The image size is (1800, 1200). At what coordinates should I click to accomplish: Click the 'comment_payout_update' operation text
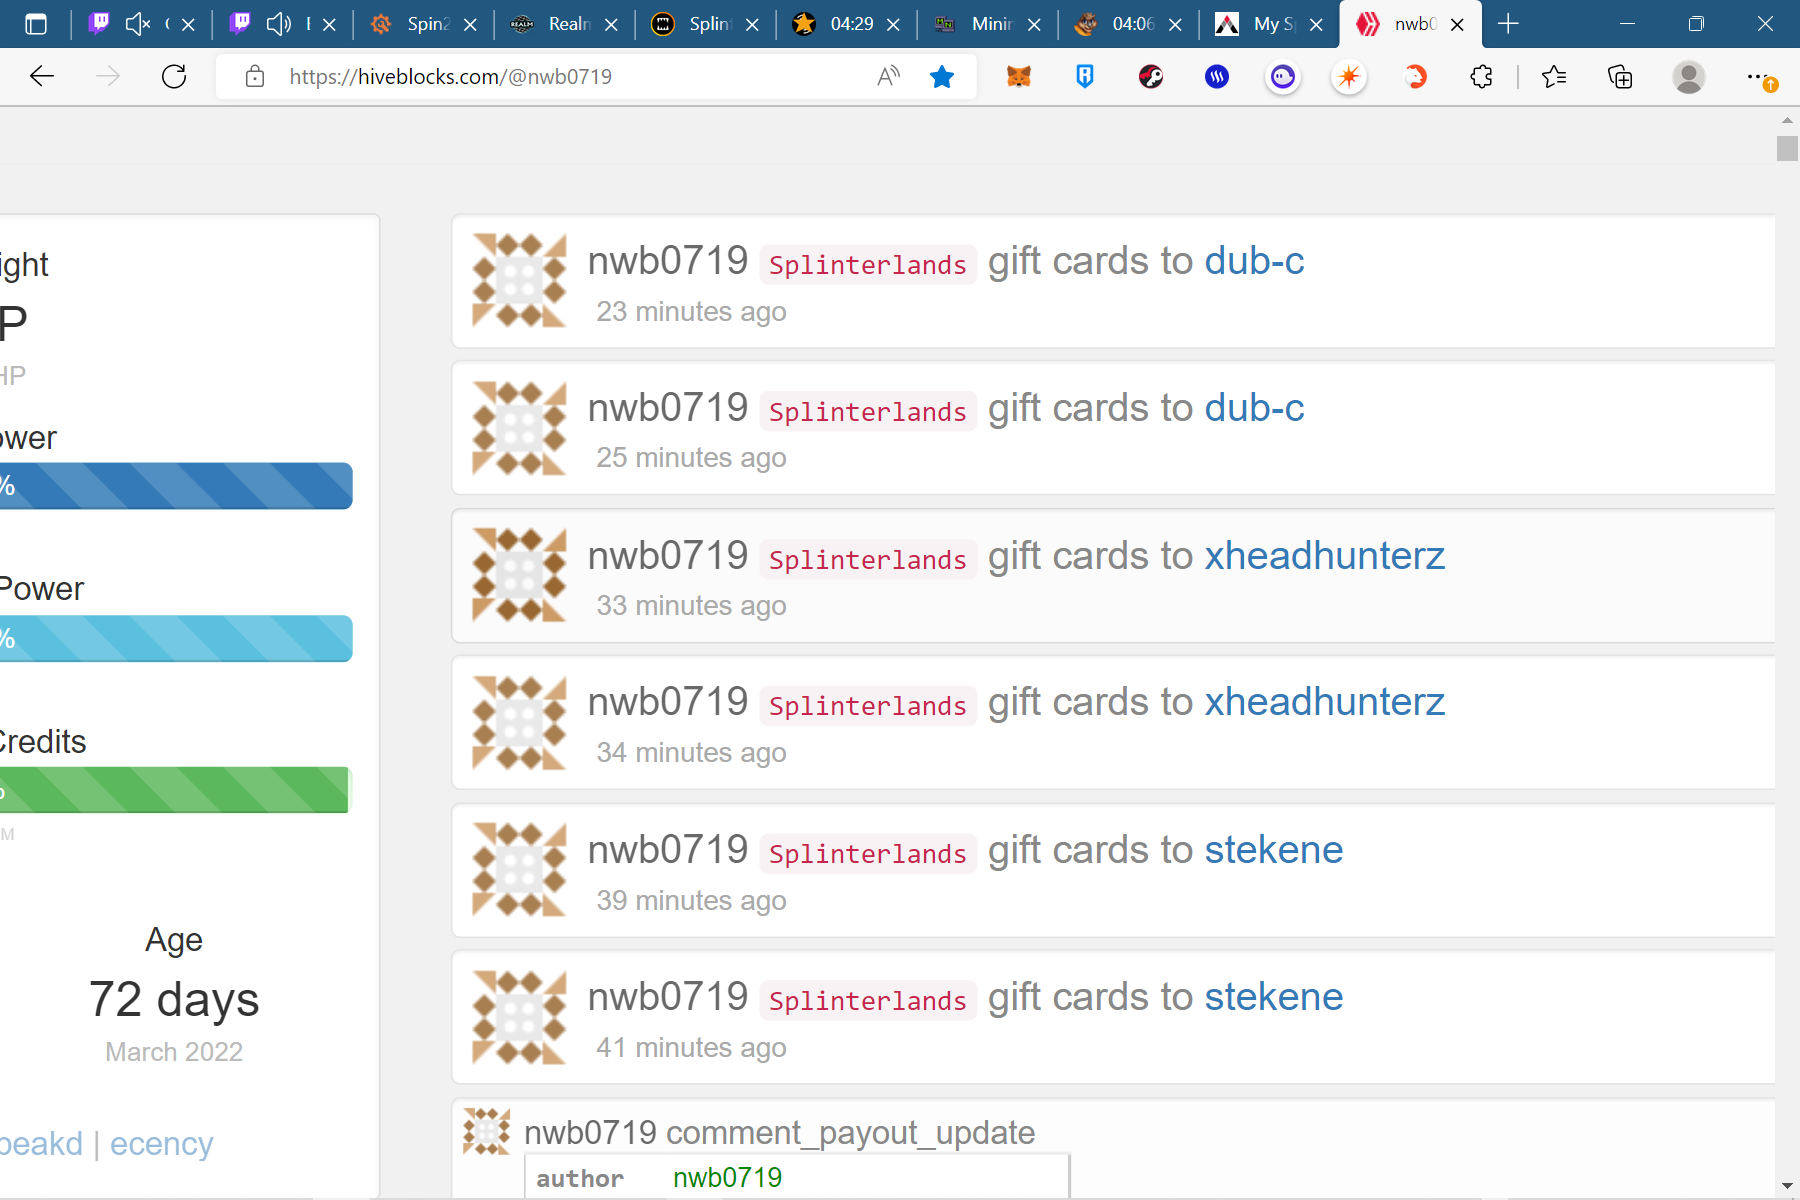pos(851,1132)
